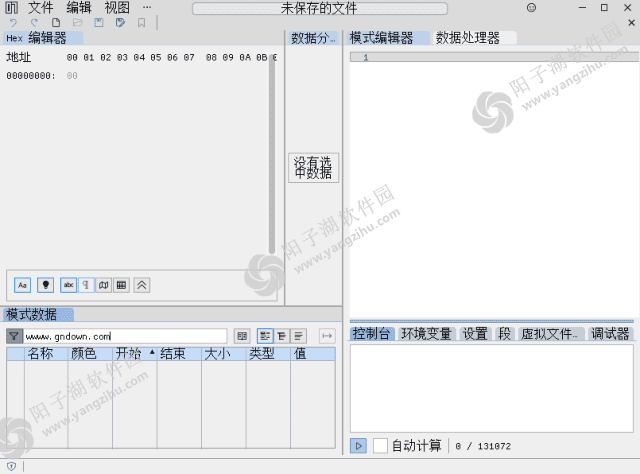Click the www.gndown.com filter field

pyautogui.click(x=125, y=336)
